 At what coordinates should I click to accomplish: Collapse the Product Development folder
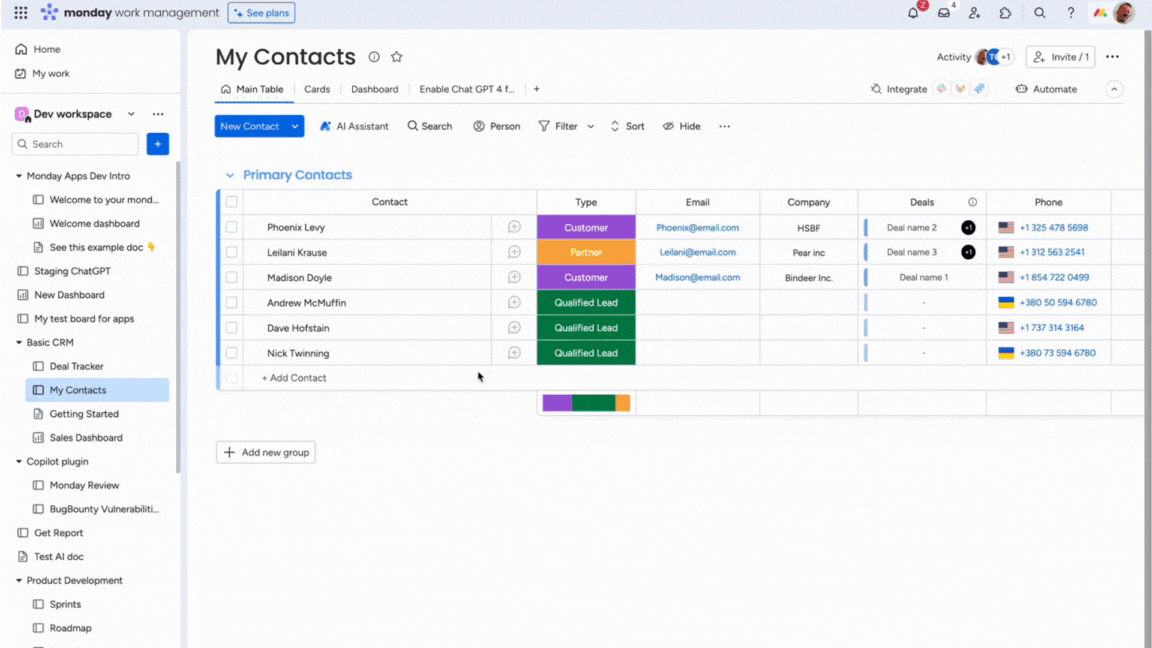pyautogui.click(x=19, y=580)
